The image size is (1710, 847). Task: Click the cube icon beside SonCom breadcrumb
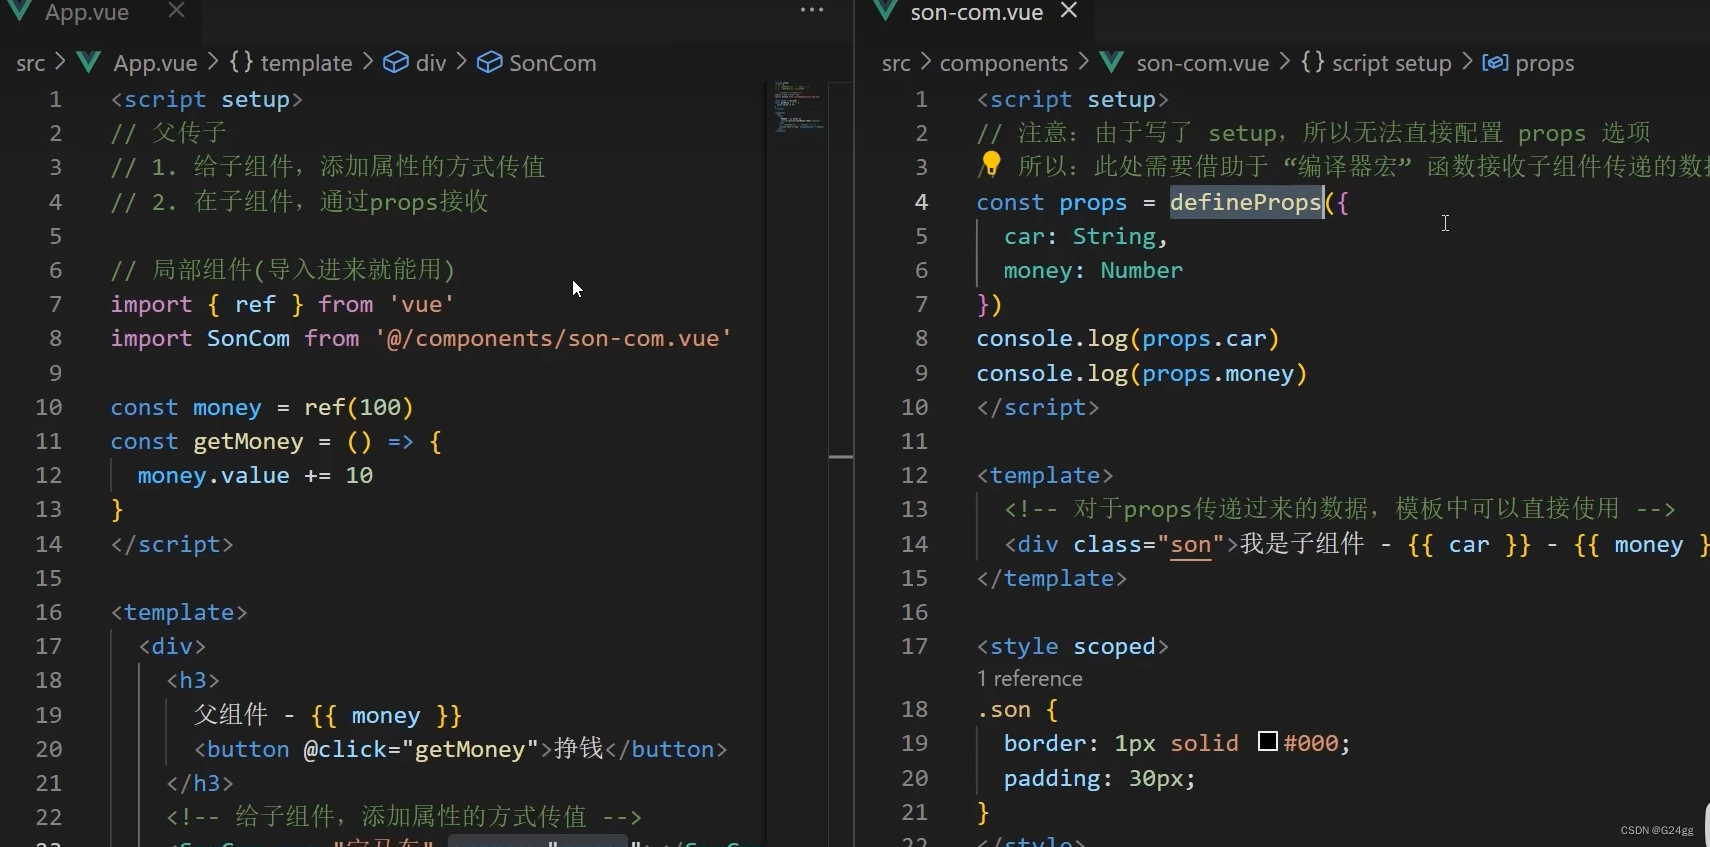click(489, 63)
